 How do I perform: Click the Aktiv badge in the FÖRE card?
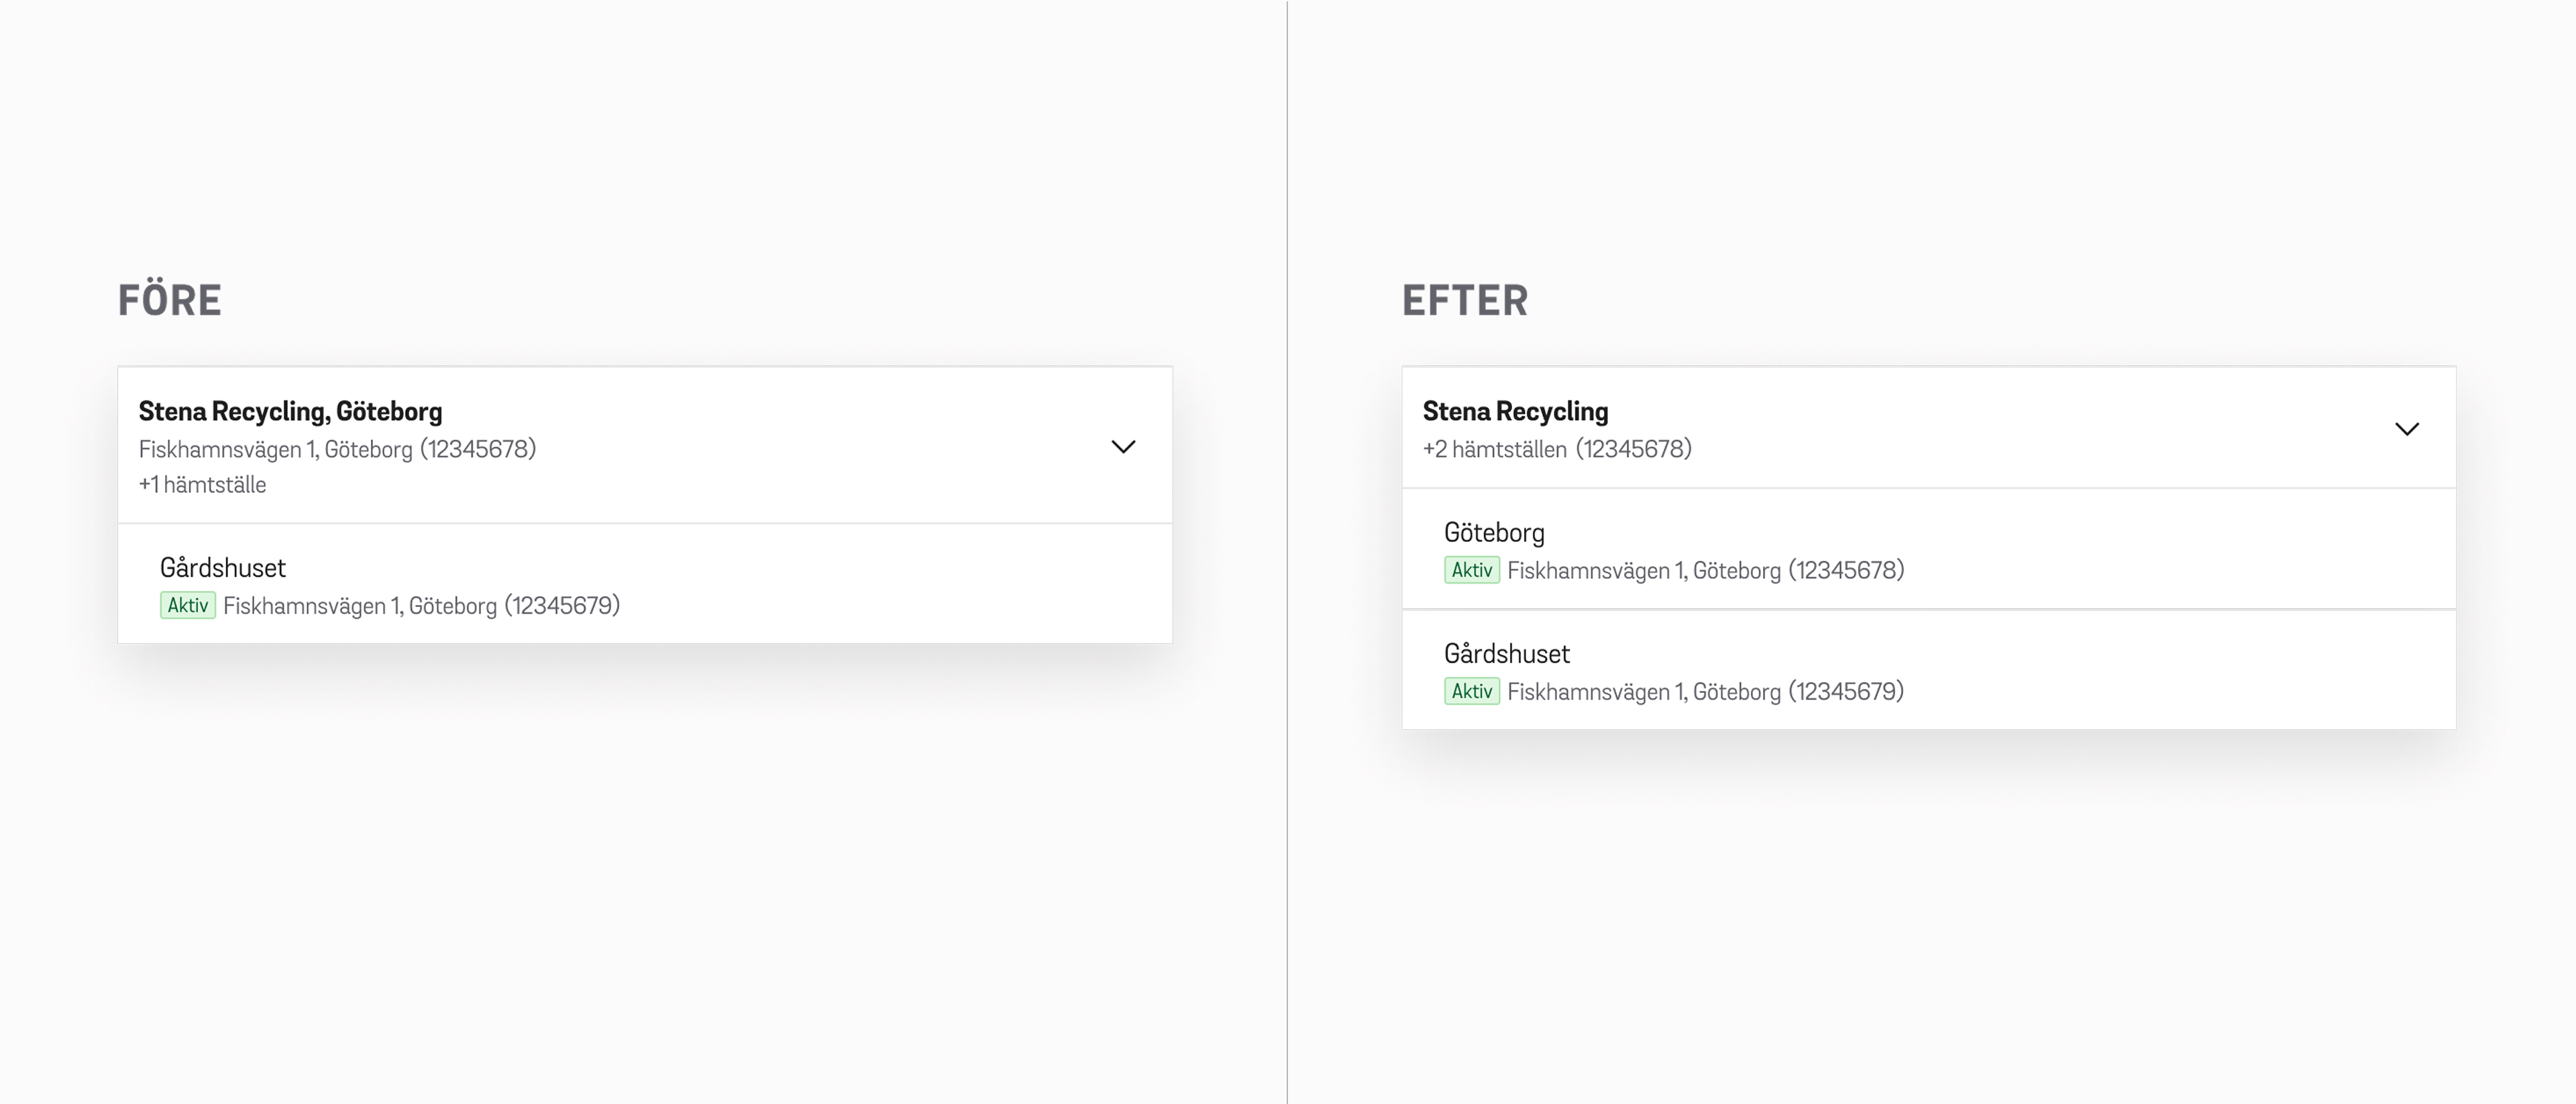188,605
